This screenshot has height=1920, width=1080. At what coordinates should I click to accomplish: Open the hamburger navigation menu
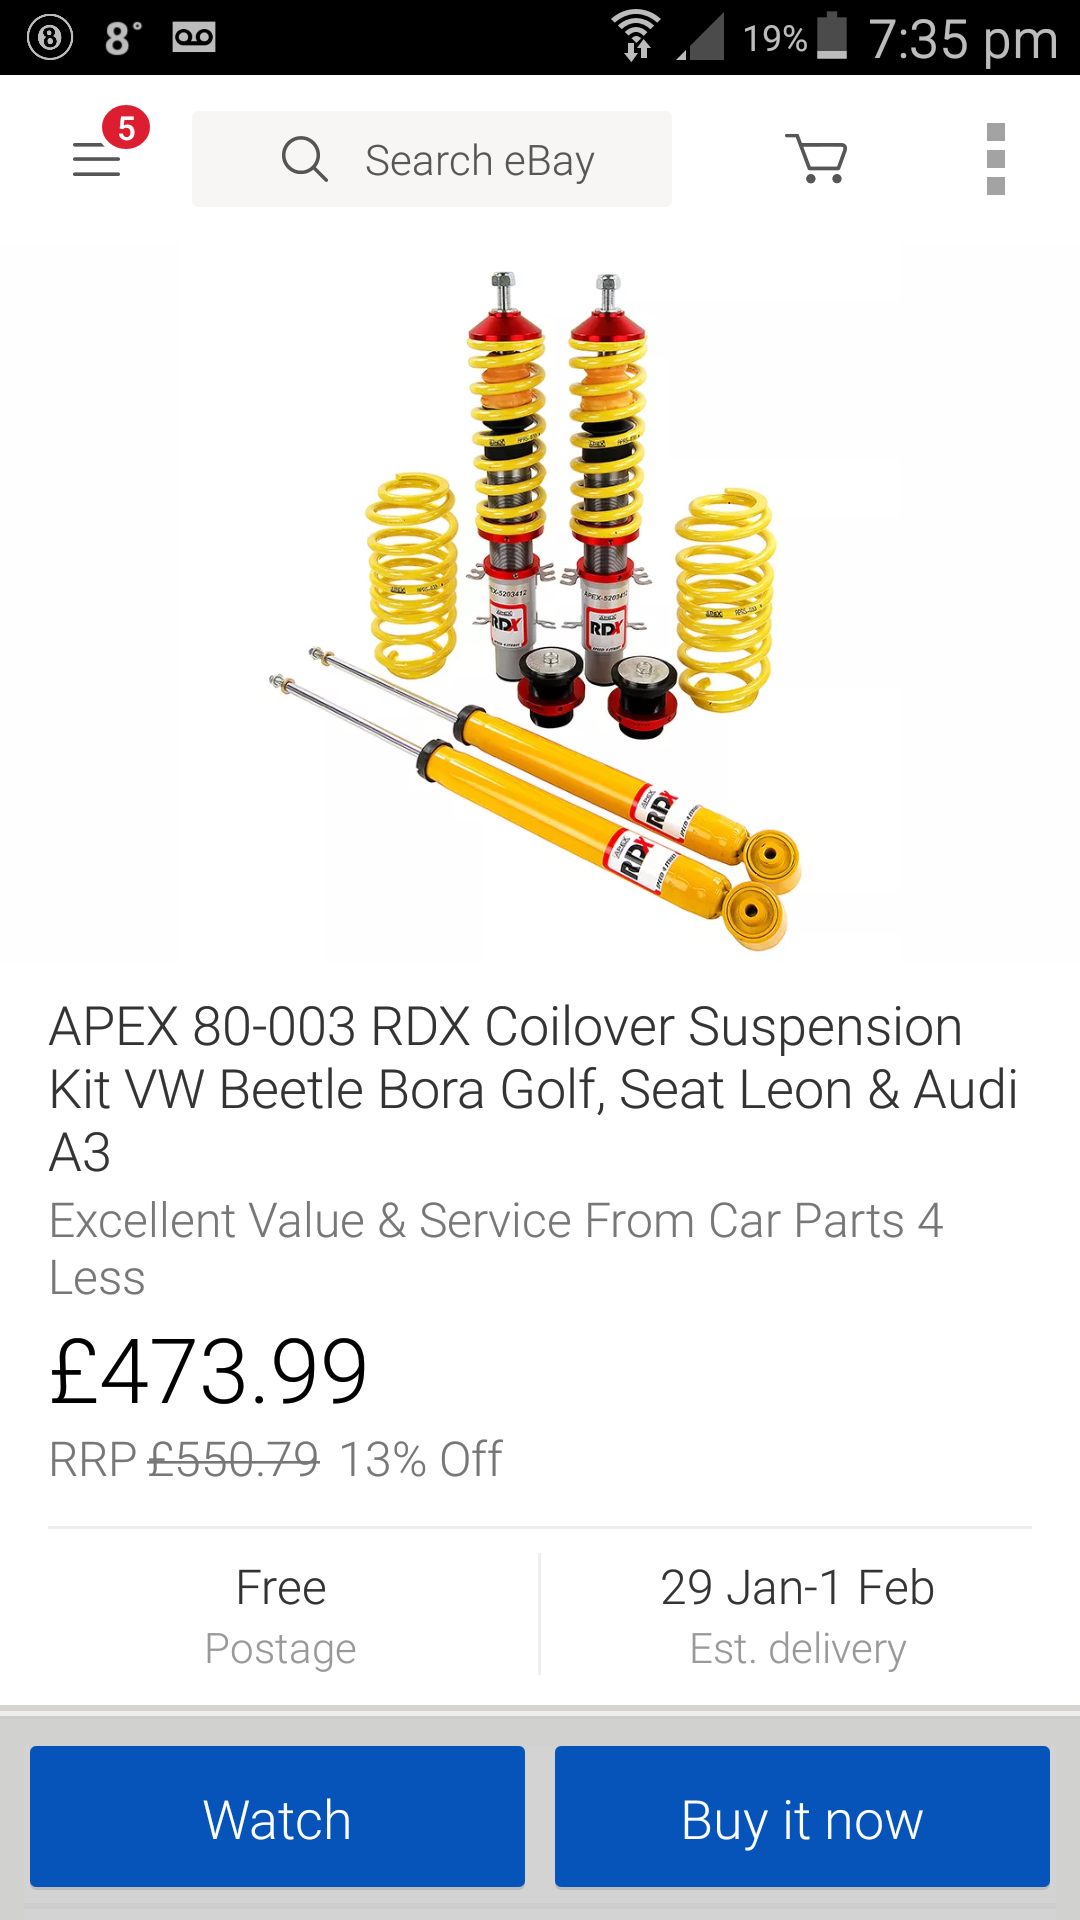tap(97, 160)
